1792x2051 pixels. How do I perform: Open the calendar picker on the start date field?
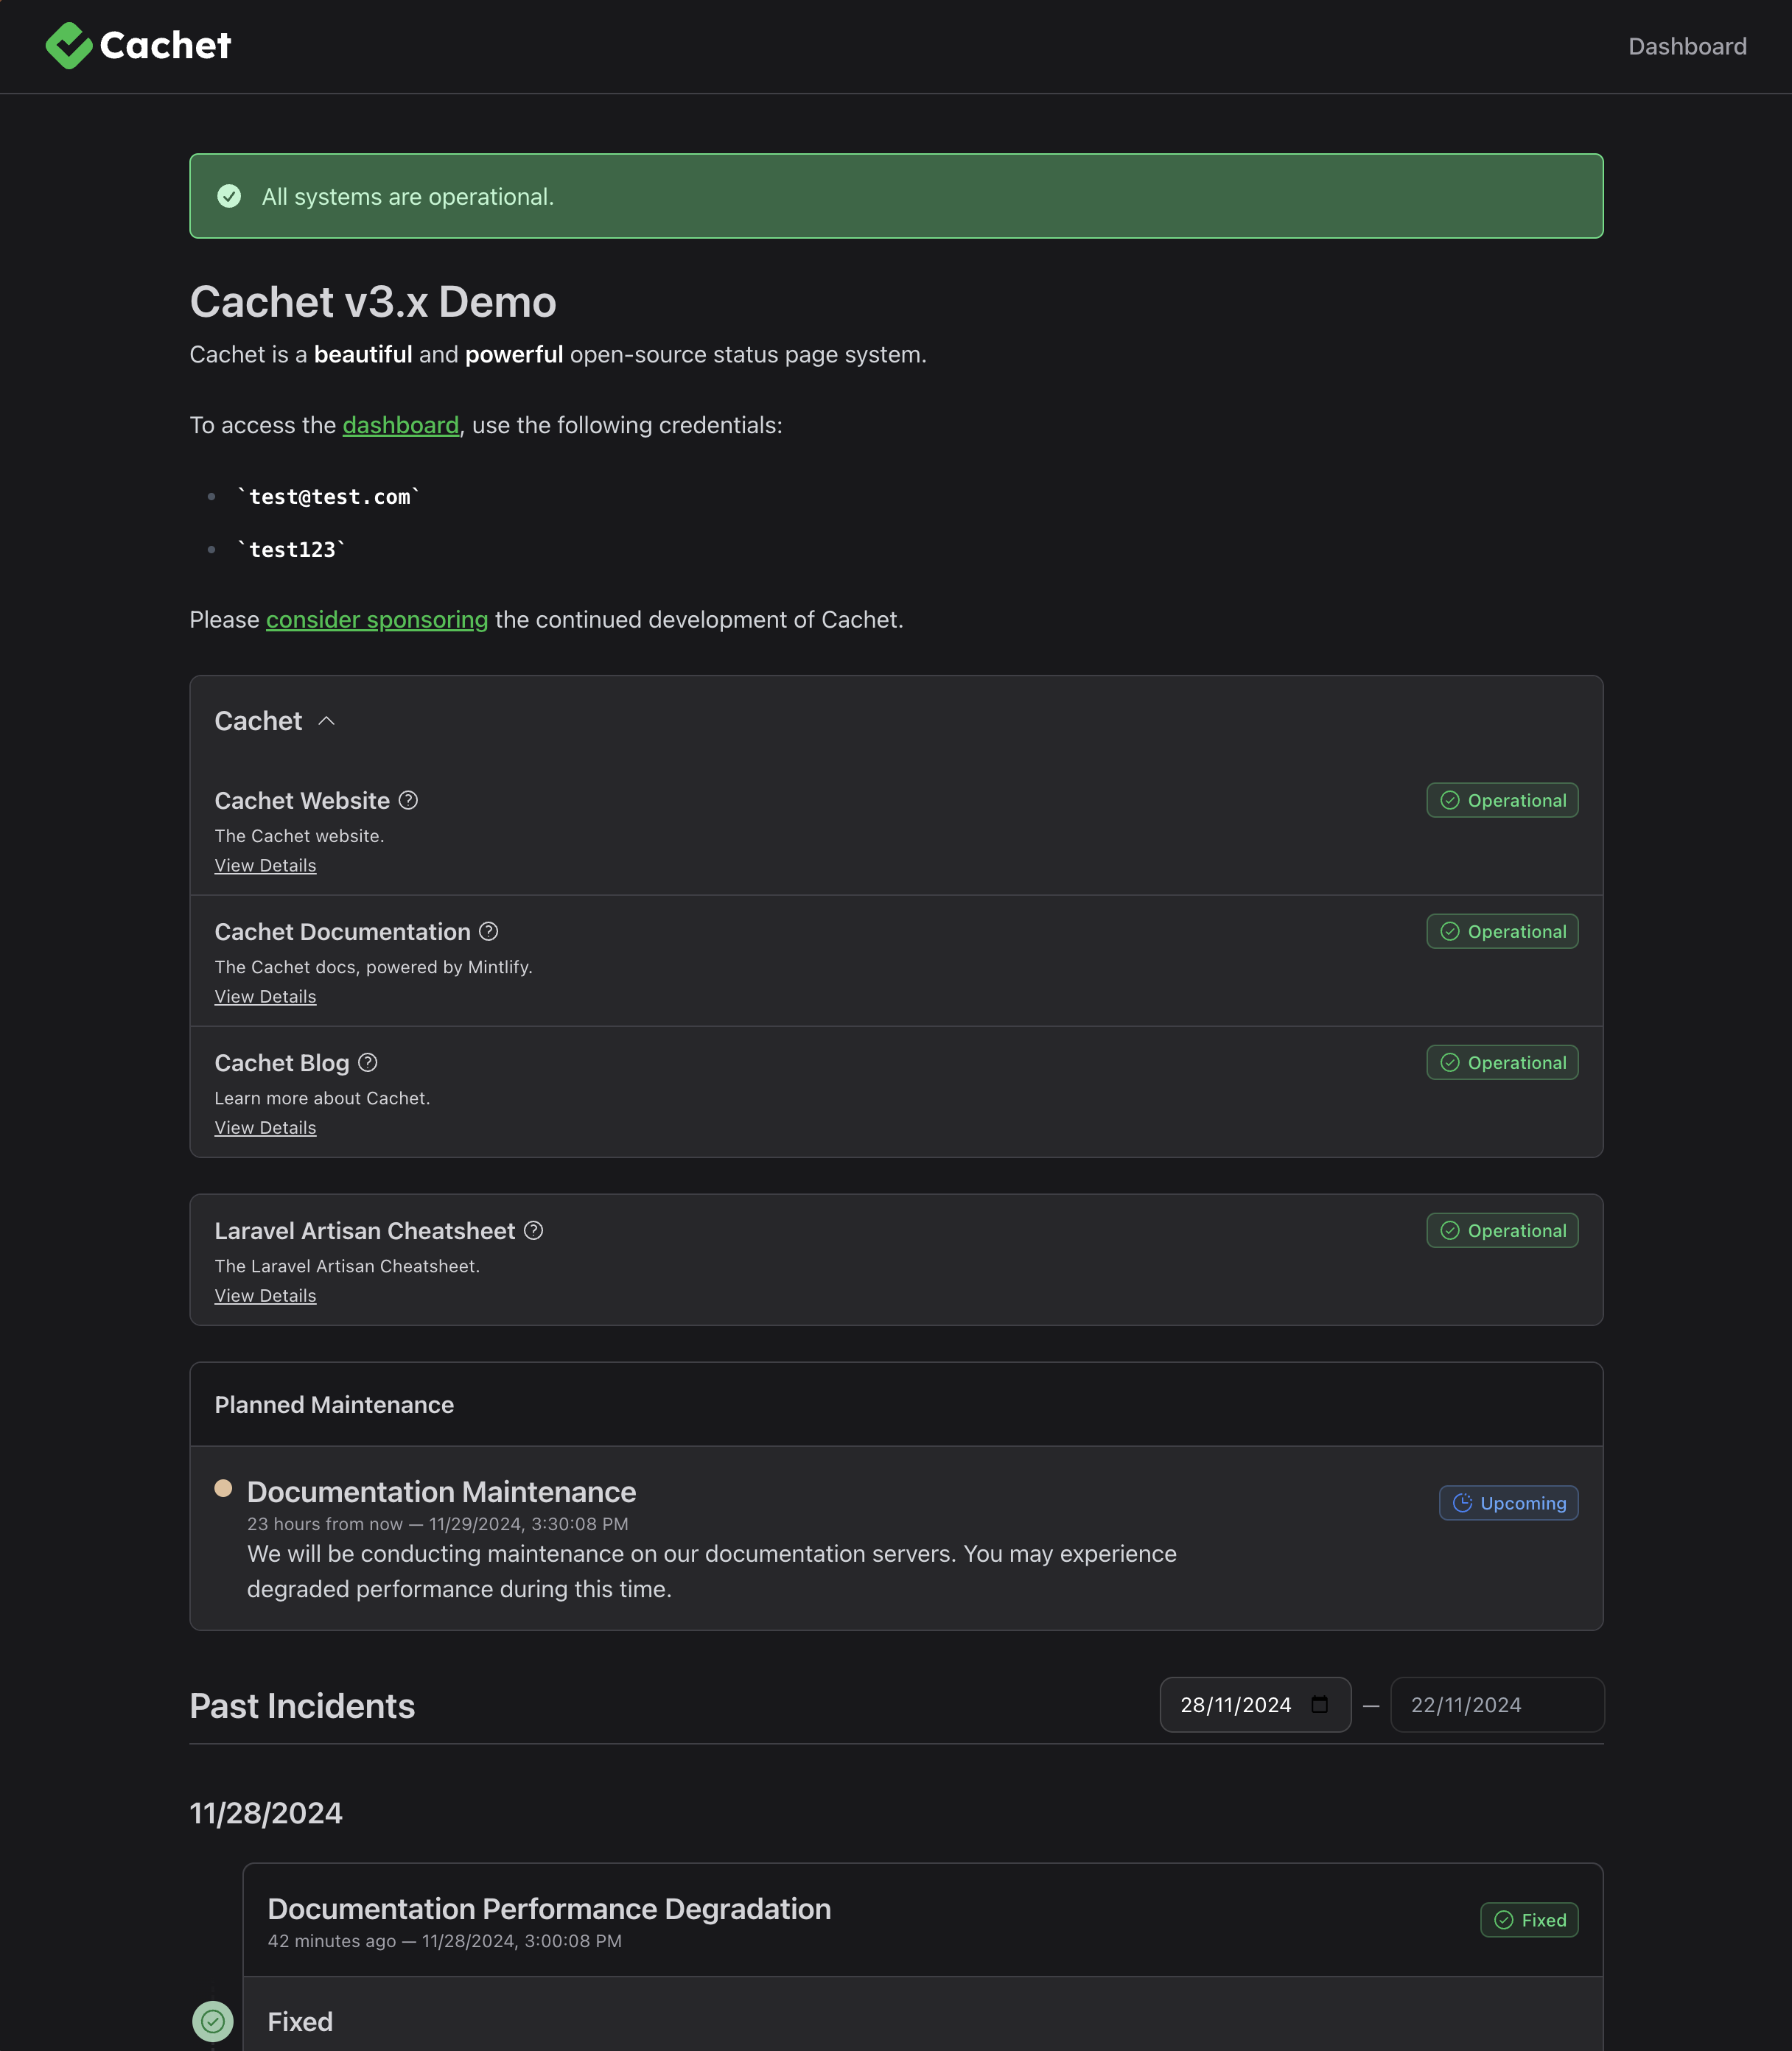[x=1320, y=1705]
